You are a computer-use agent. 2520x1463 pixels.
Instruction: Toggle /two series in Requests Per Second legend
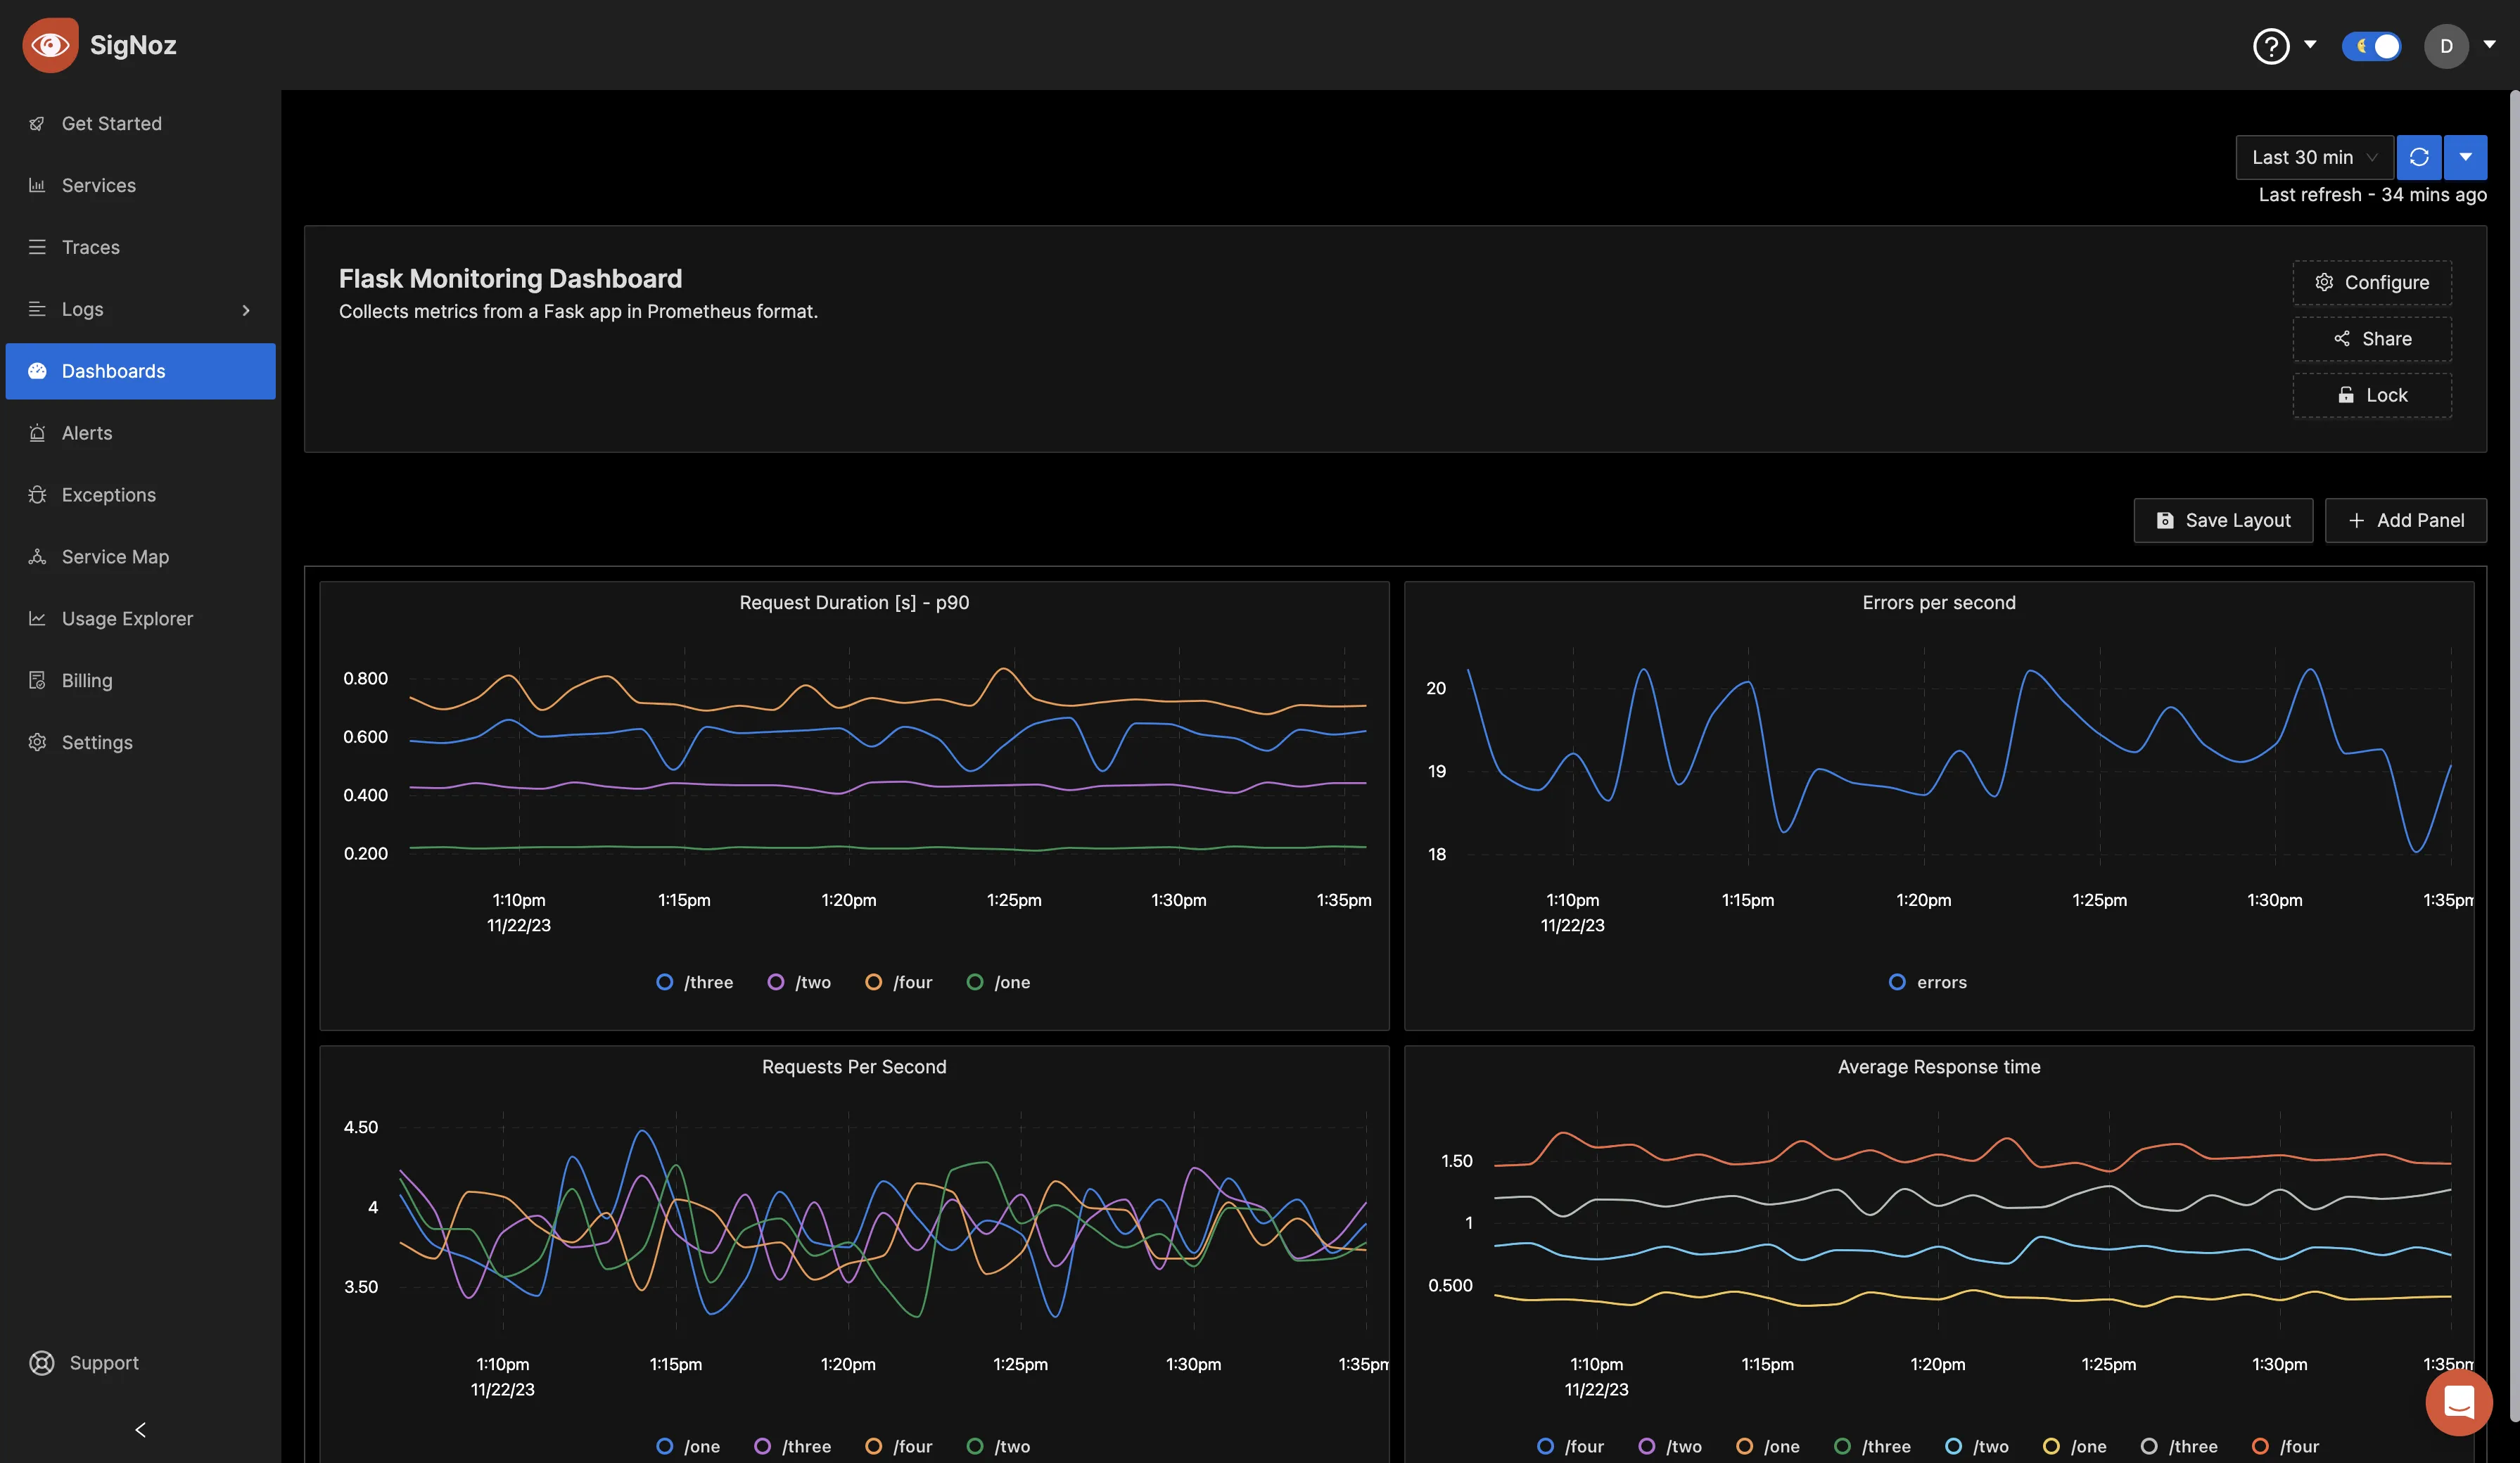999,1446
